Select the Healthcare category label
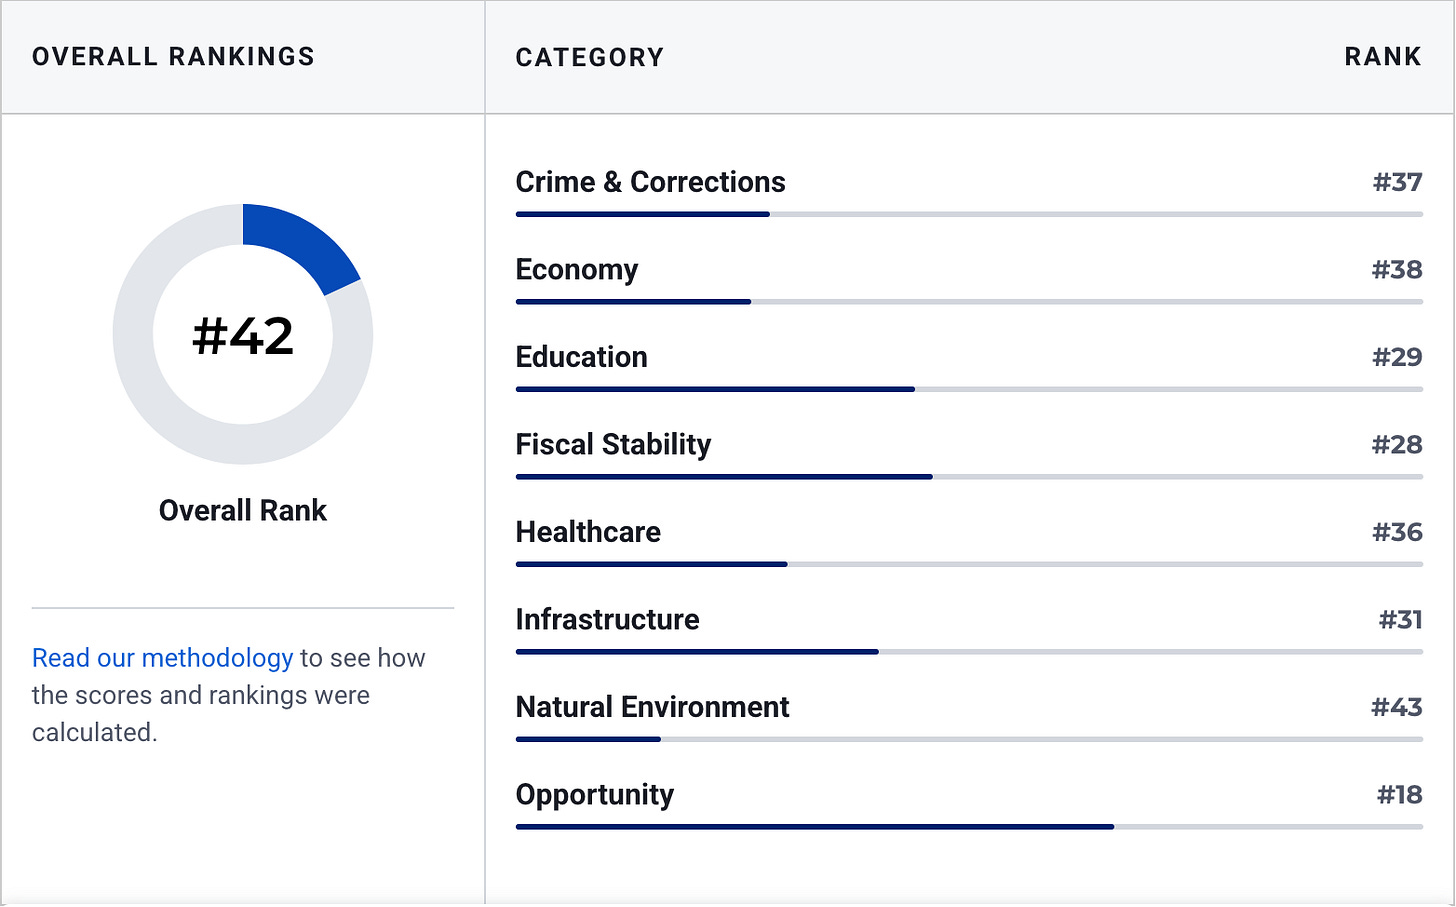The height and width of the screenshot is (907, 1456). click(x=588, y=532)
